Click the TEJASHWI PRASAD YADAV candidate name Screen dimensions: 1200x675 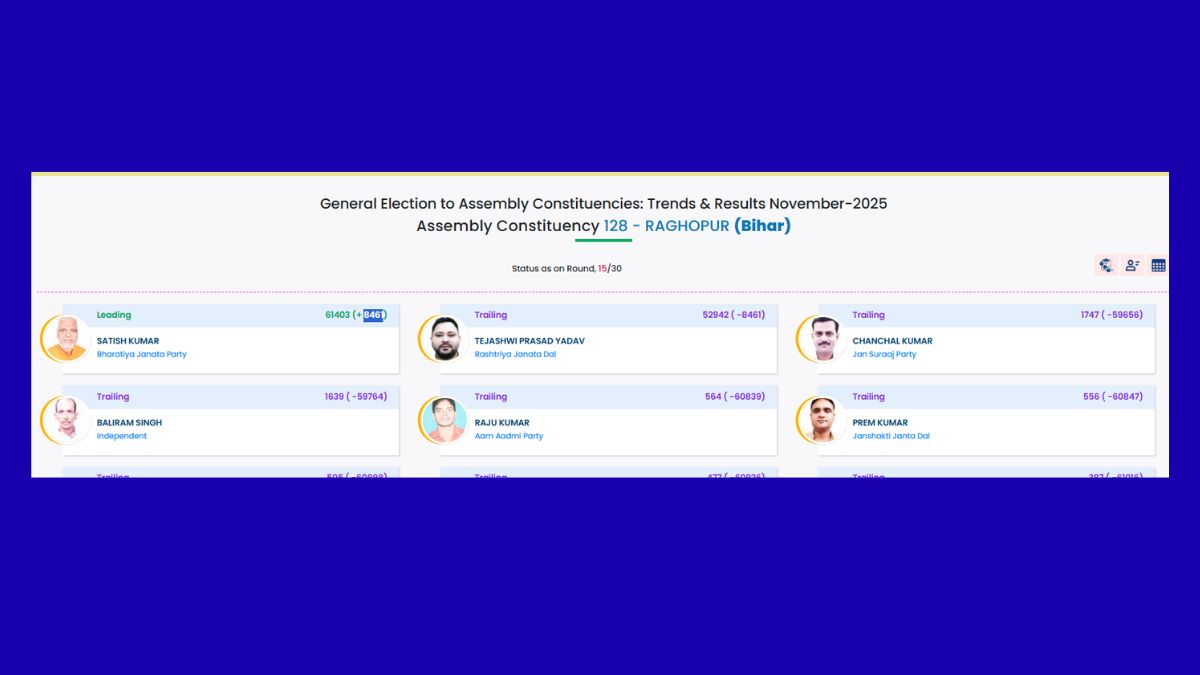coord(529,341)
